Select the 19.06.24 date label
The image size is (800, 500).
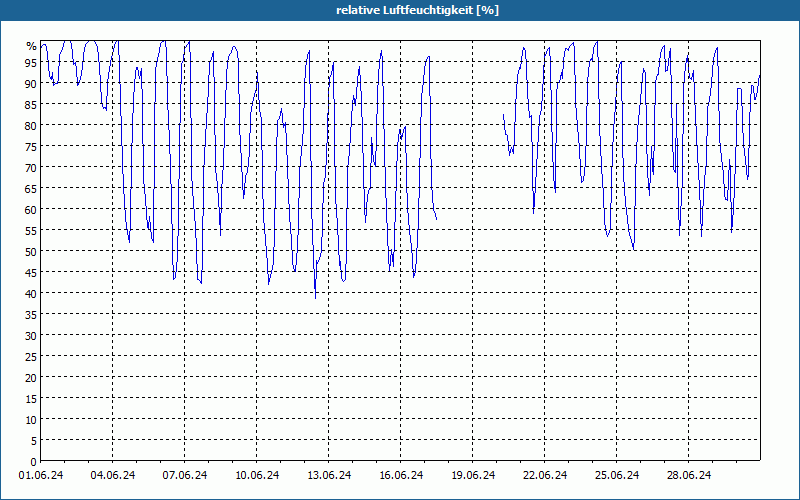click(x=473, y=475)
